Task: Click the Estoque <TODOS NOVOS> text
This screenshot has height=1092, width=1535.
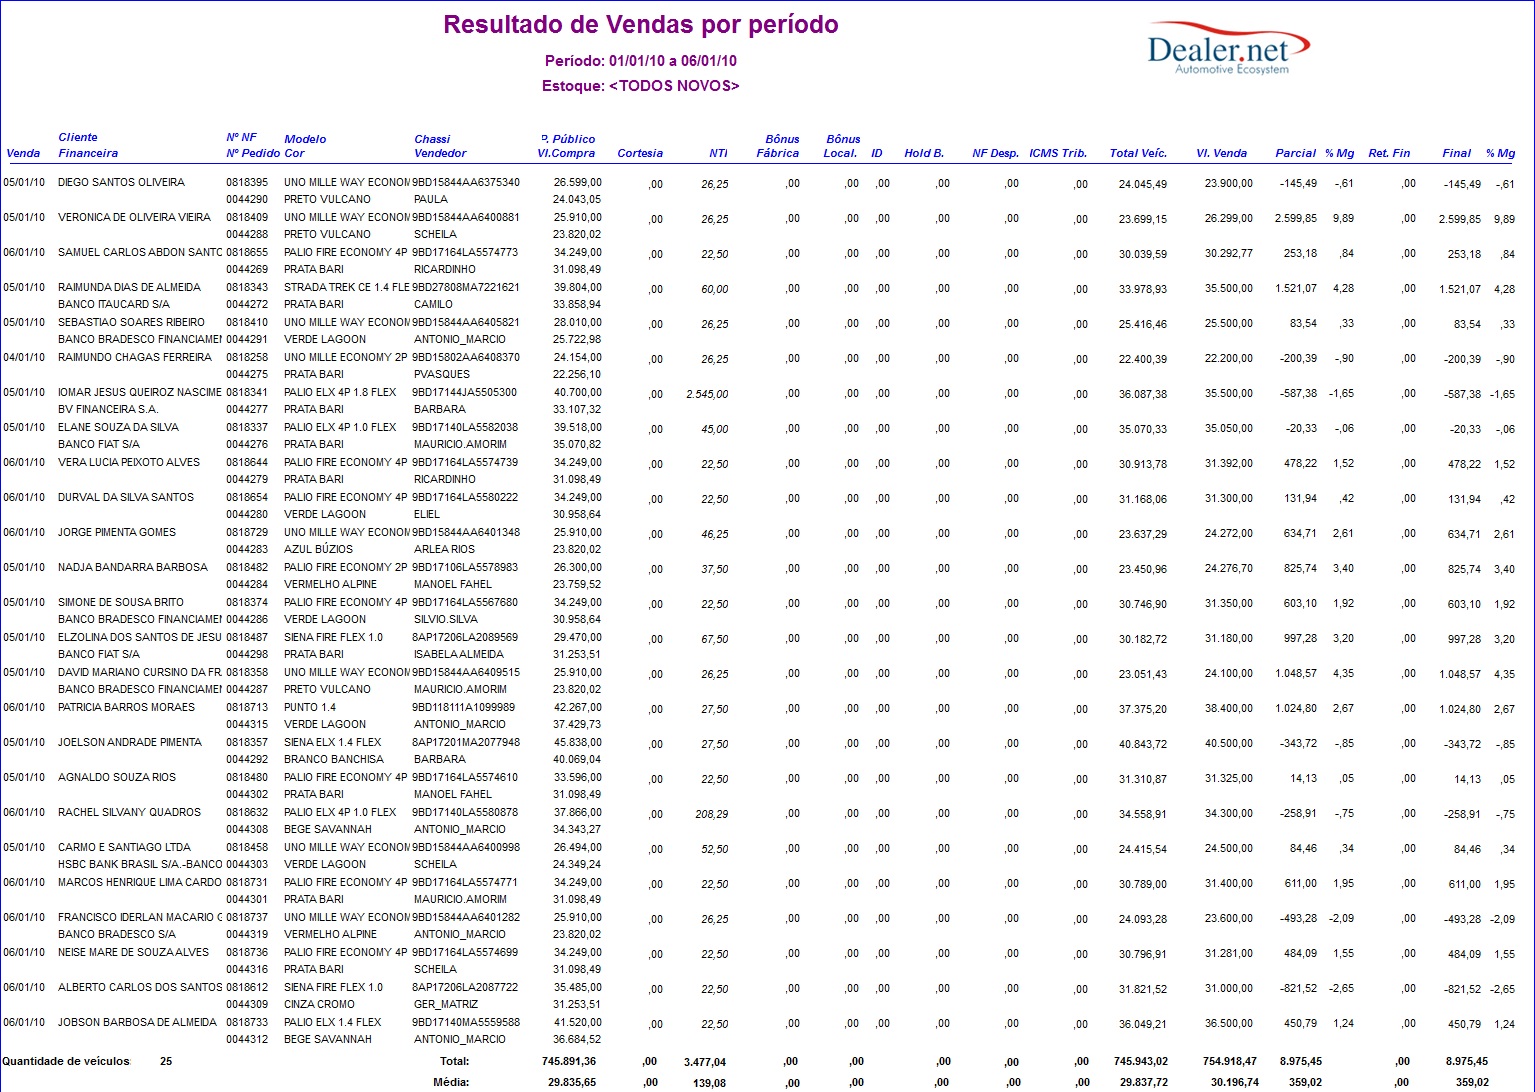Action: tap(641, 86)
